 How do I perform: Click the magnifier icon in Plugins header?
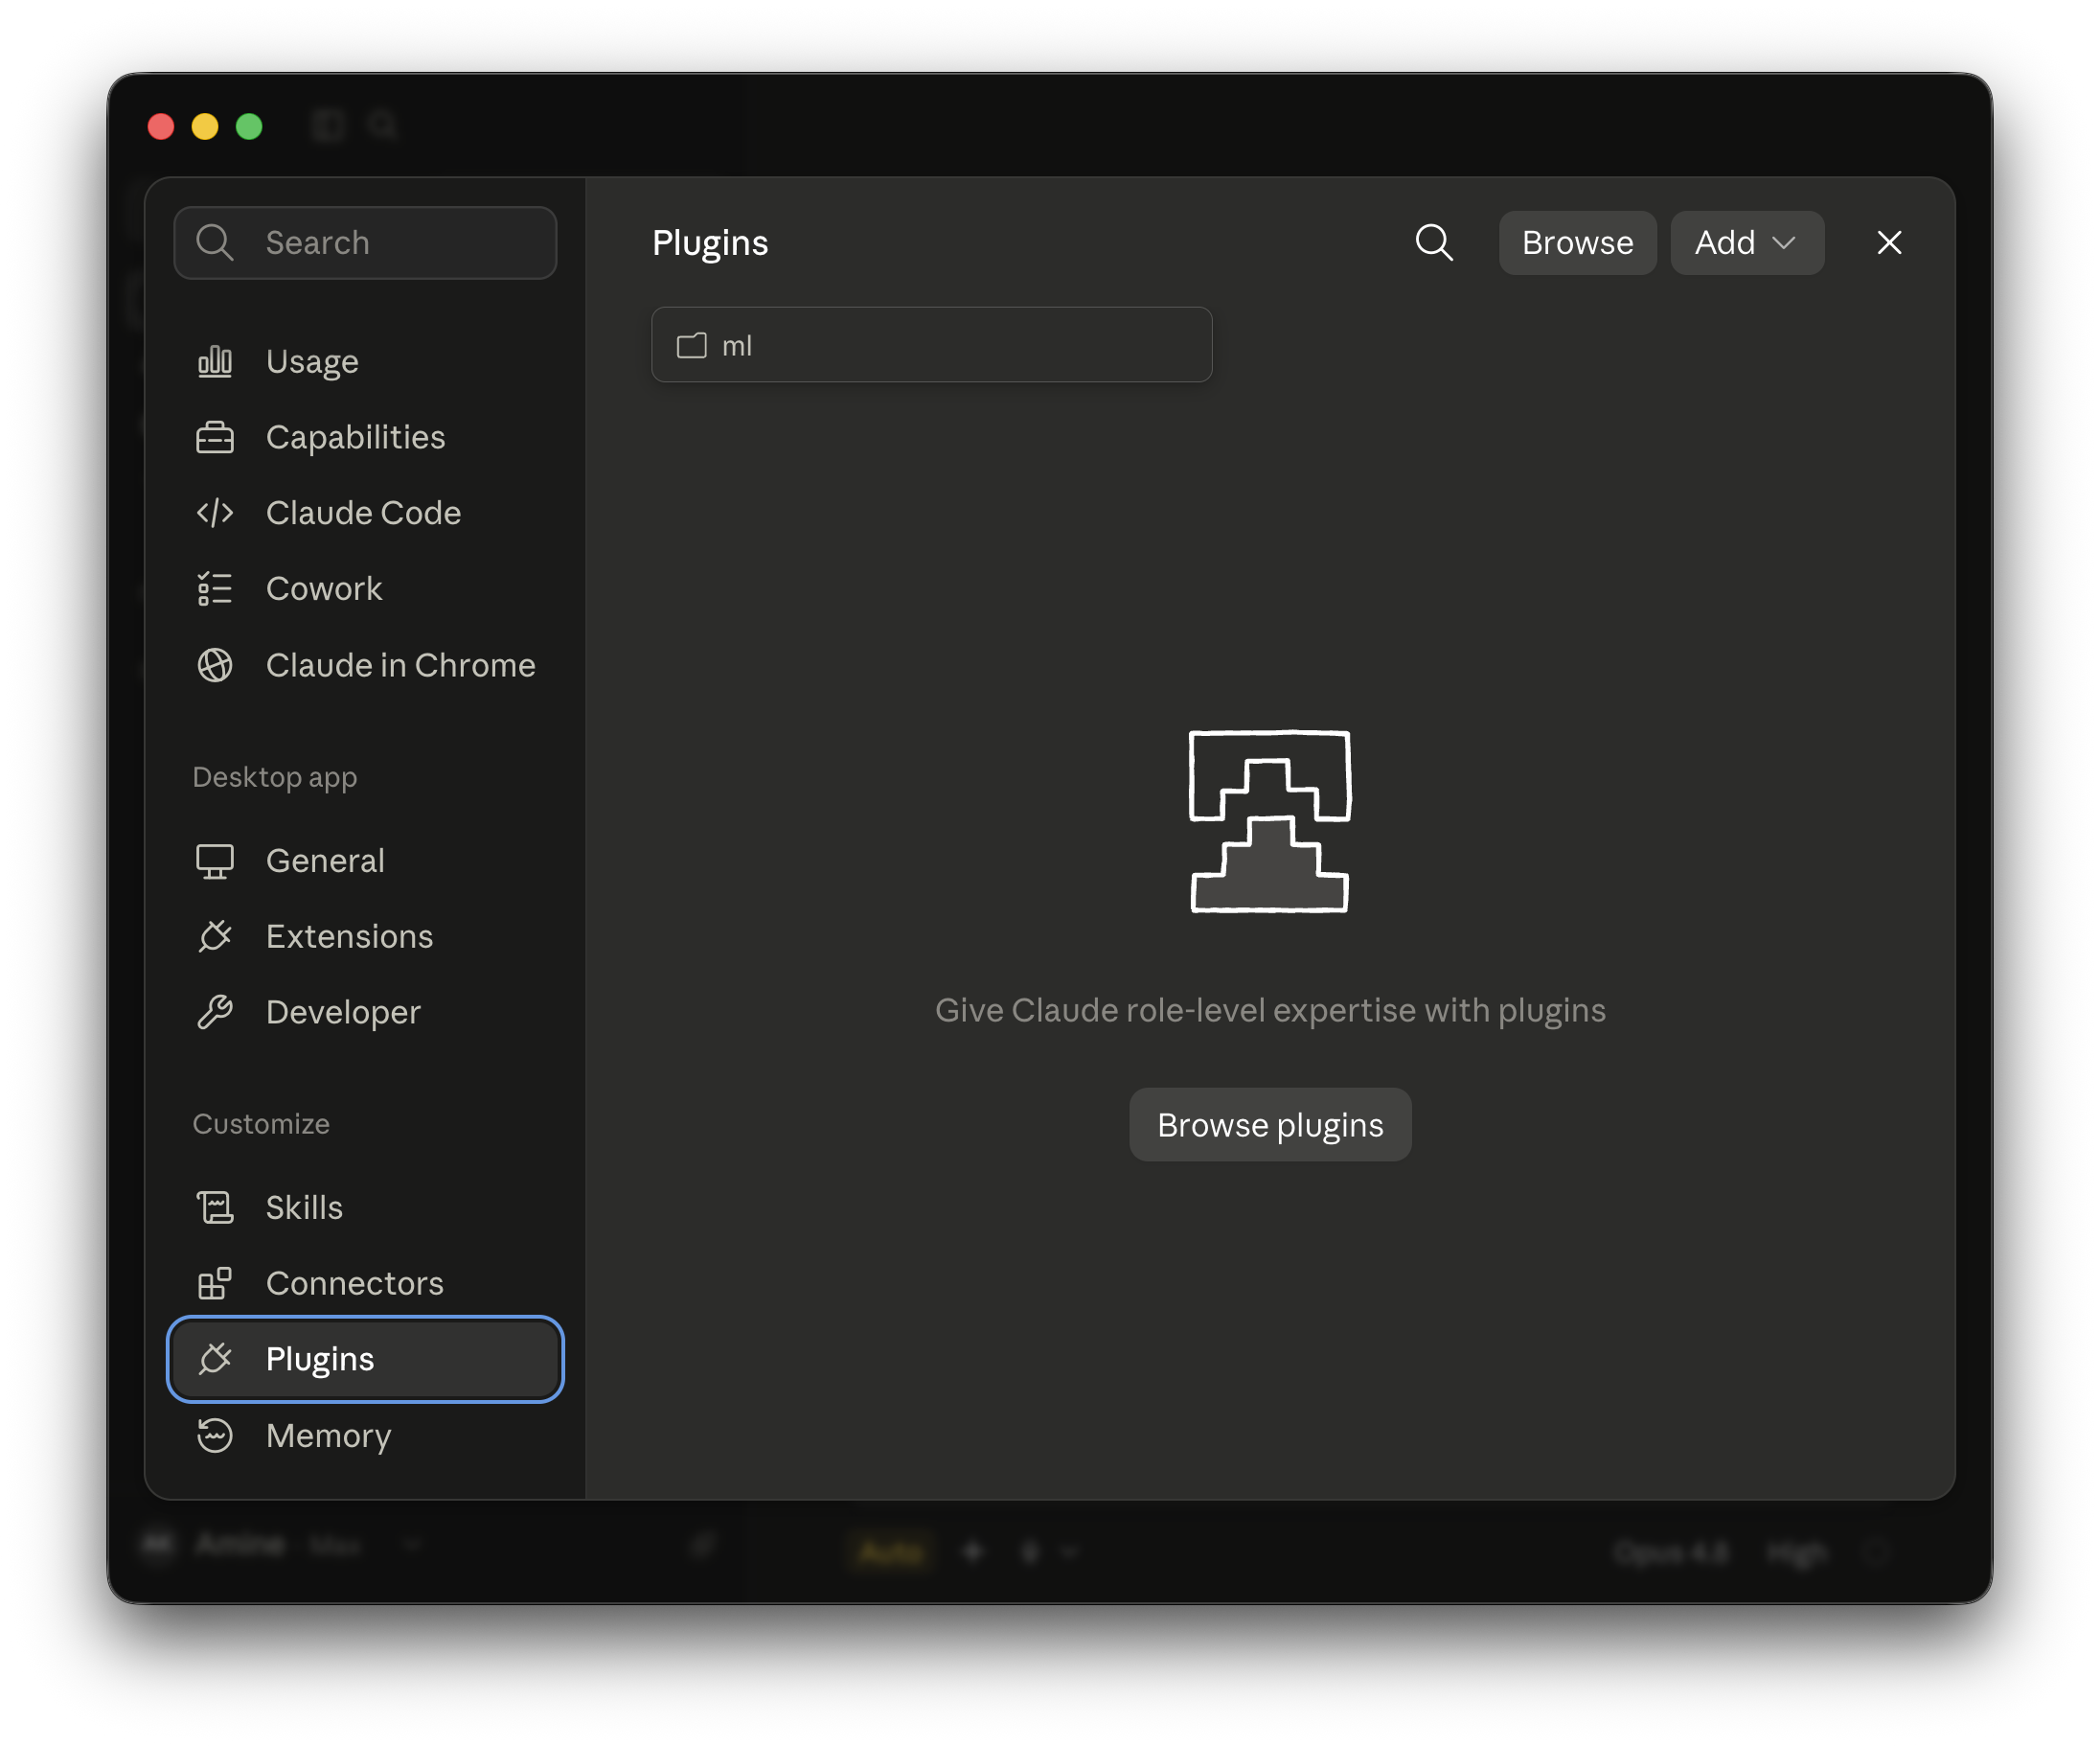point(1434,242)
